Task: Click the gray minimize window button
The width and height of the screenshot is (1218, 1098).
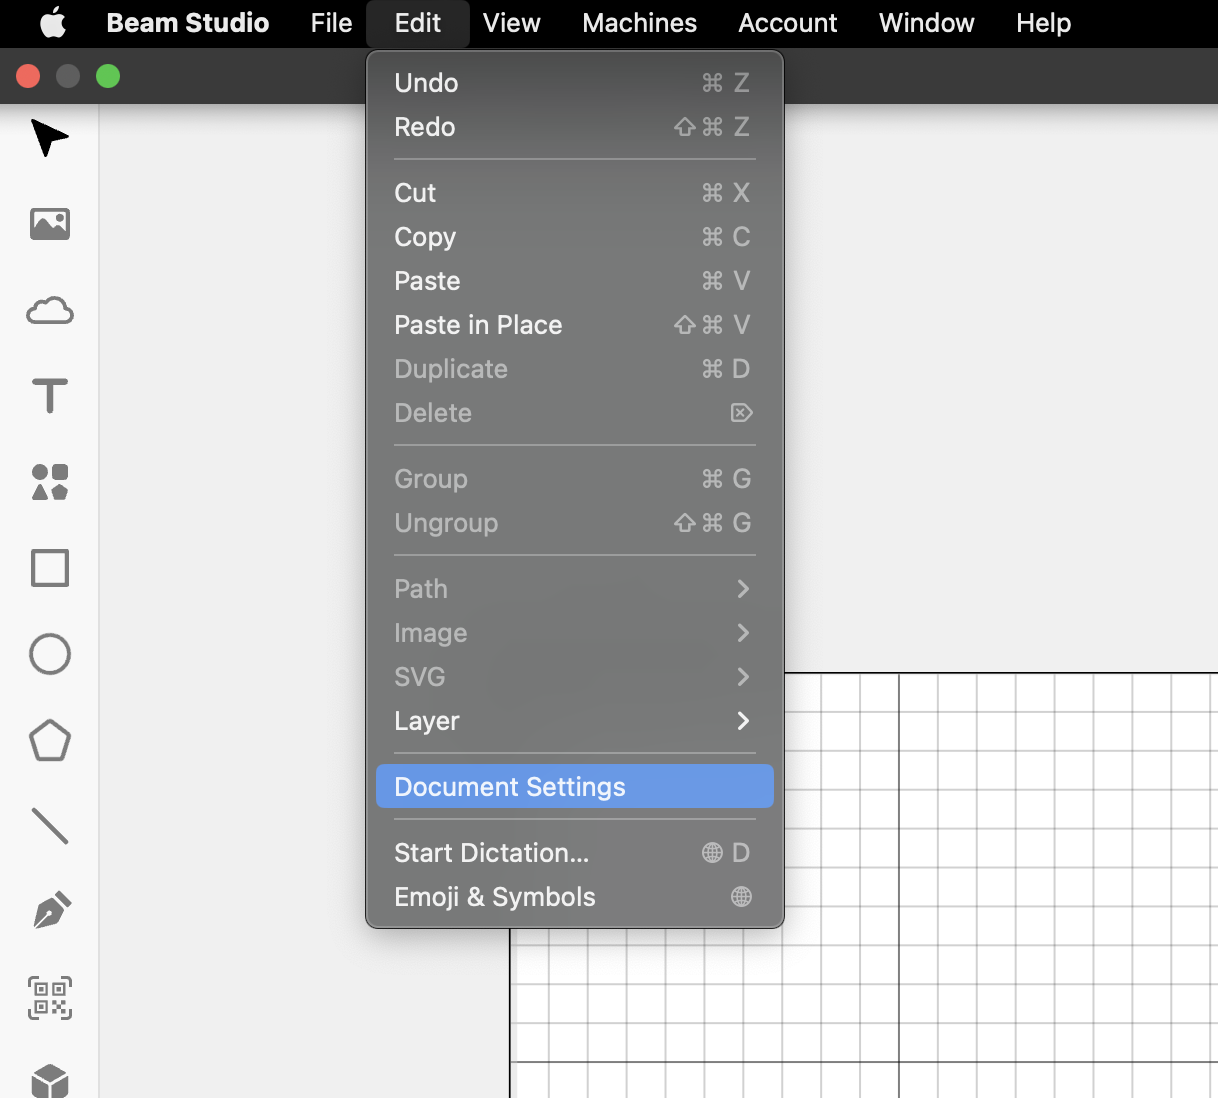Action: click(x=68, y=76)
